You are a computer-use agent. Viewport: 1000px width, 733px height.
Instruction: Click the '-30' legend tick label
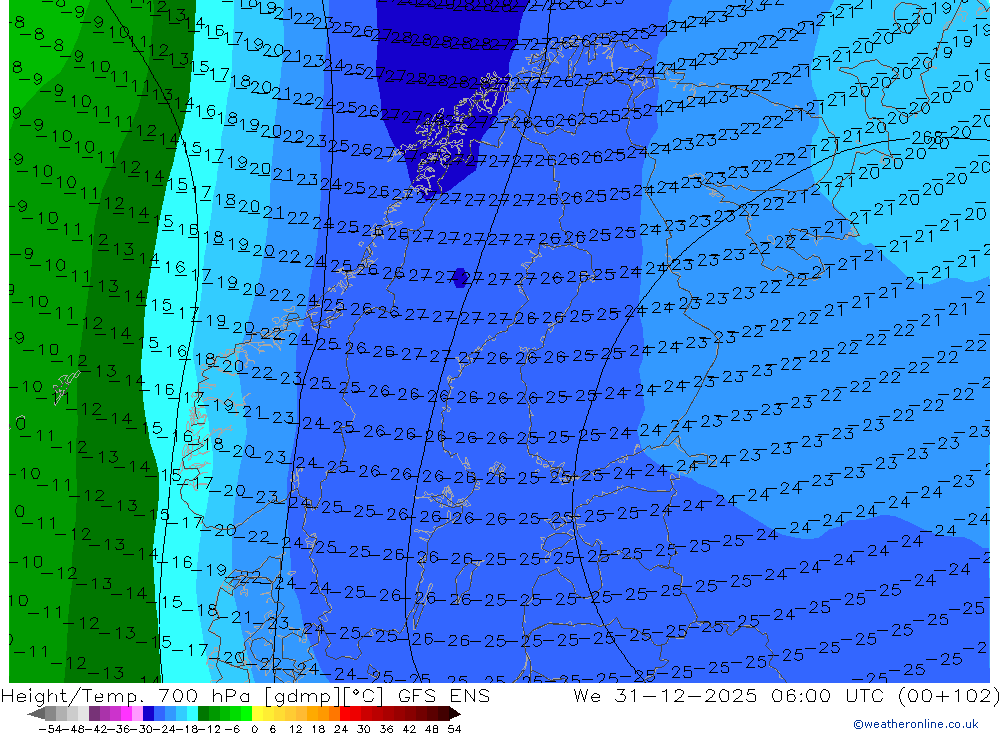[x=142, y=729]
